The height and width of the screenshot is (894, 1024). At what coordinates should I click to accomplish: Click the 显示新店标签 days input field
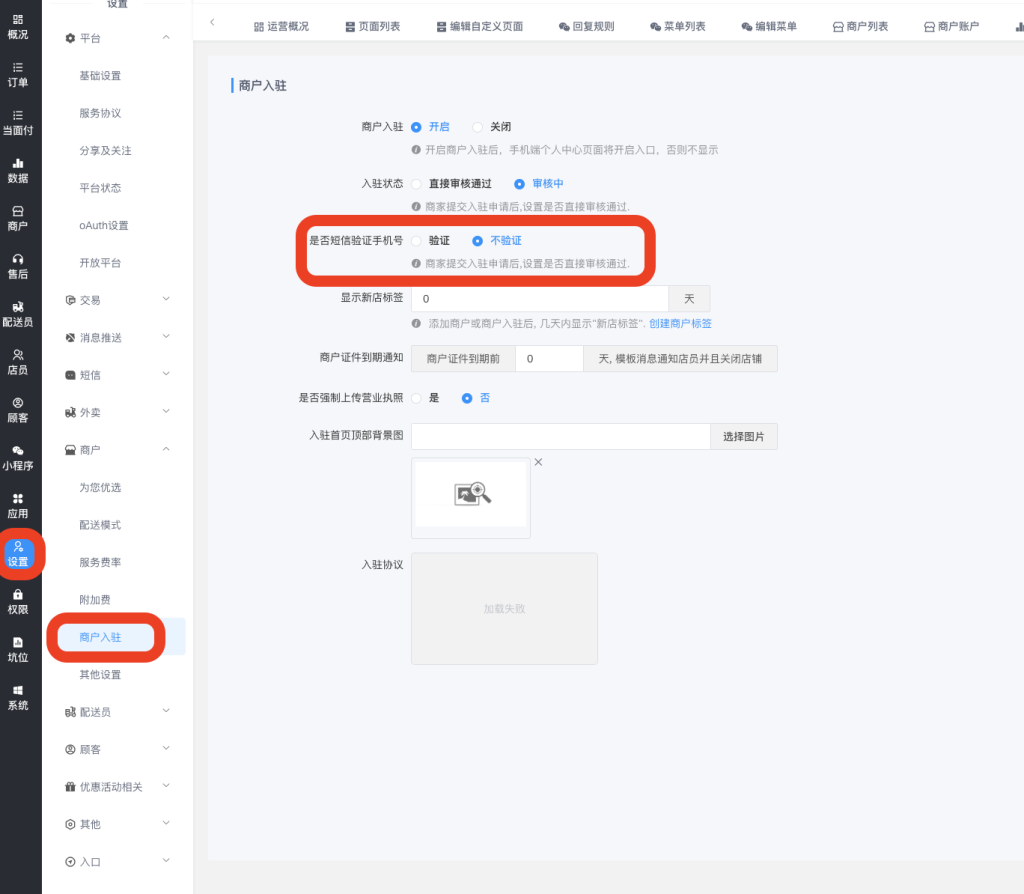tap(539, 299)
